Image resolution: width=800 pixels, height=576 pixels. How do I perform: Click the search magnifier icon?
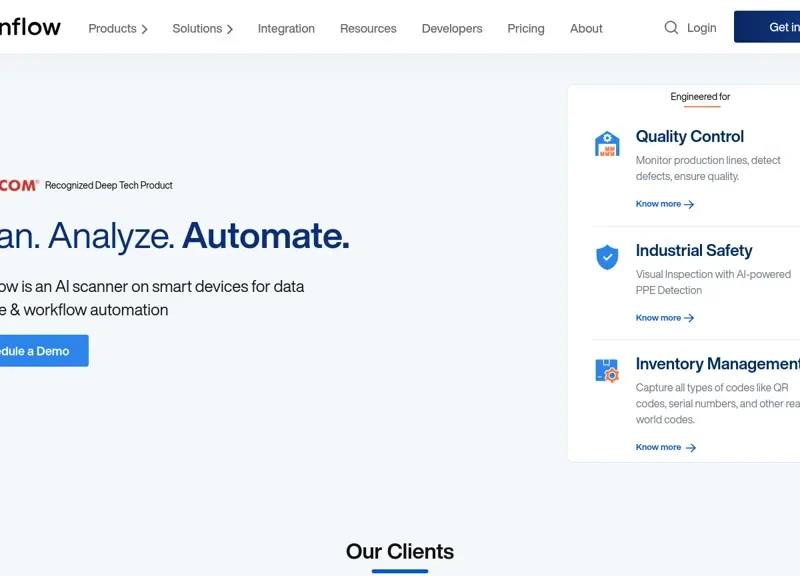point(671,28)
